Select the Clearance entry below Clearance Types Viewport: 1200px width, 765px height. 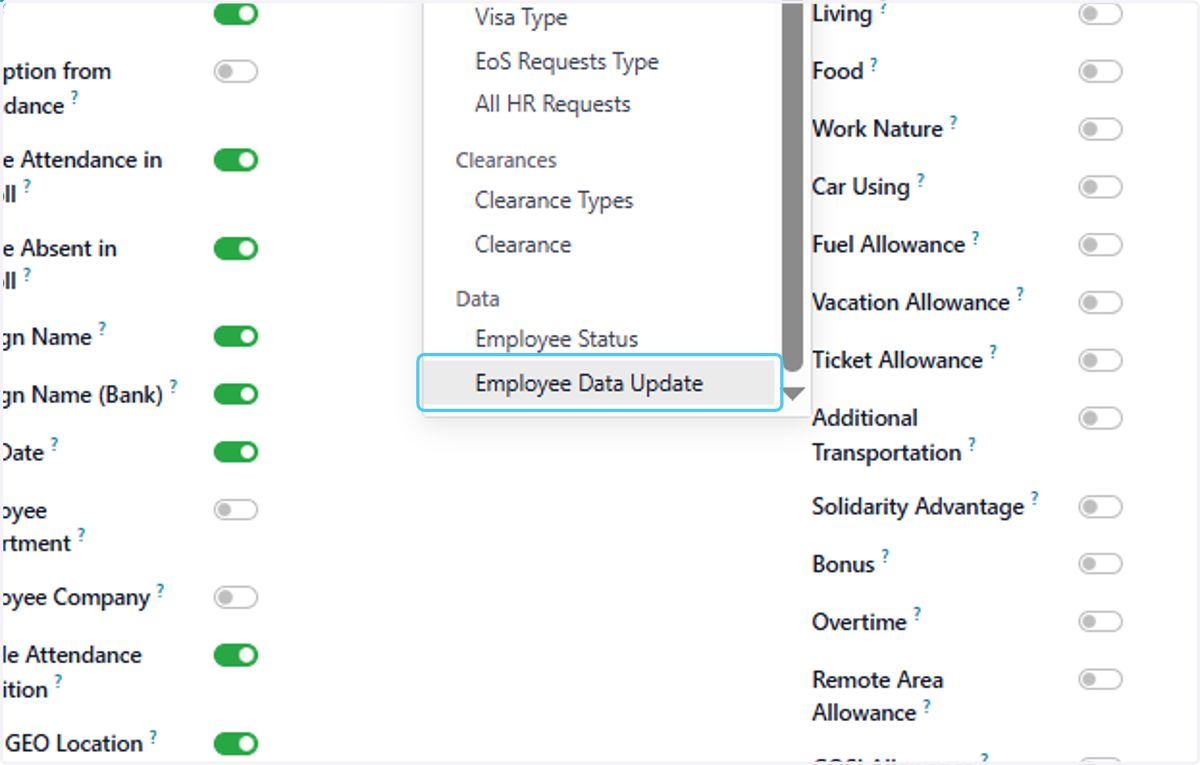pyautogui.click(x=523, y=245)
